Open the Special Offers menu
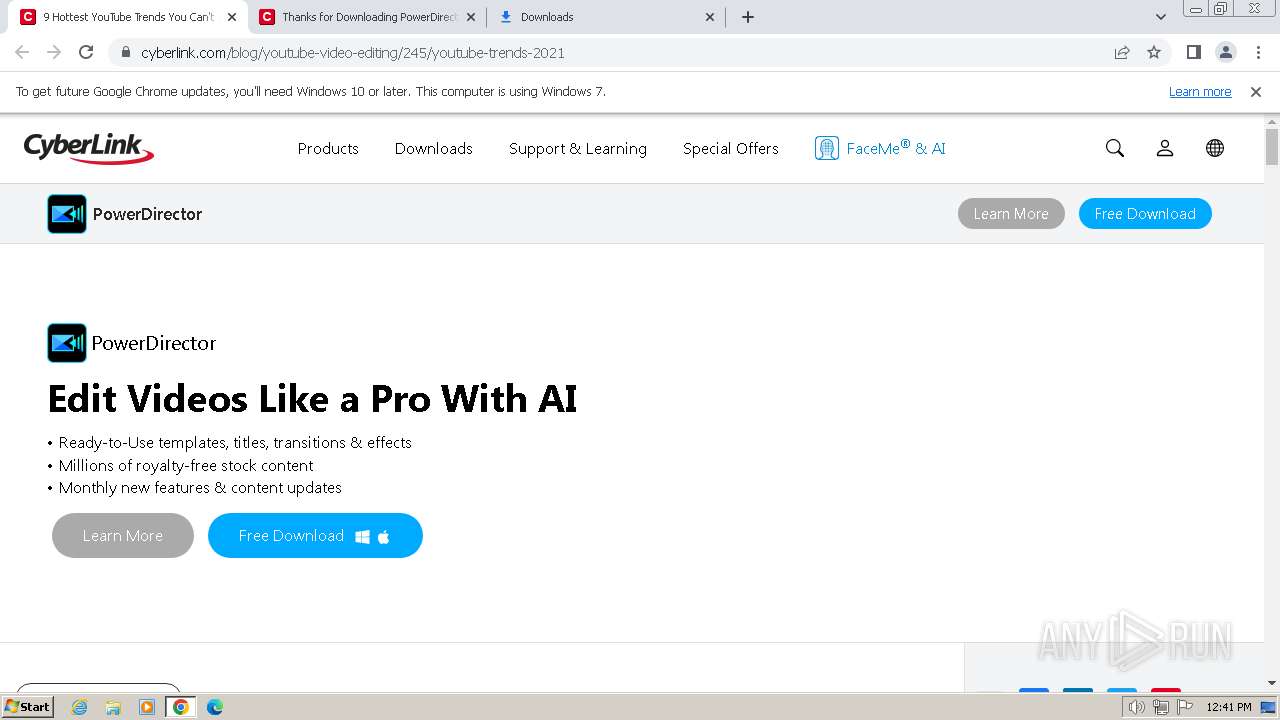The image size is (1280, 720). click(731, 148)
